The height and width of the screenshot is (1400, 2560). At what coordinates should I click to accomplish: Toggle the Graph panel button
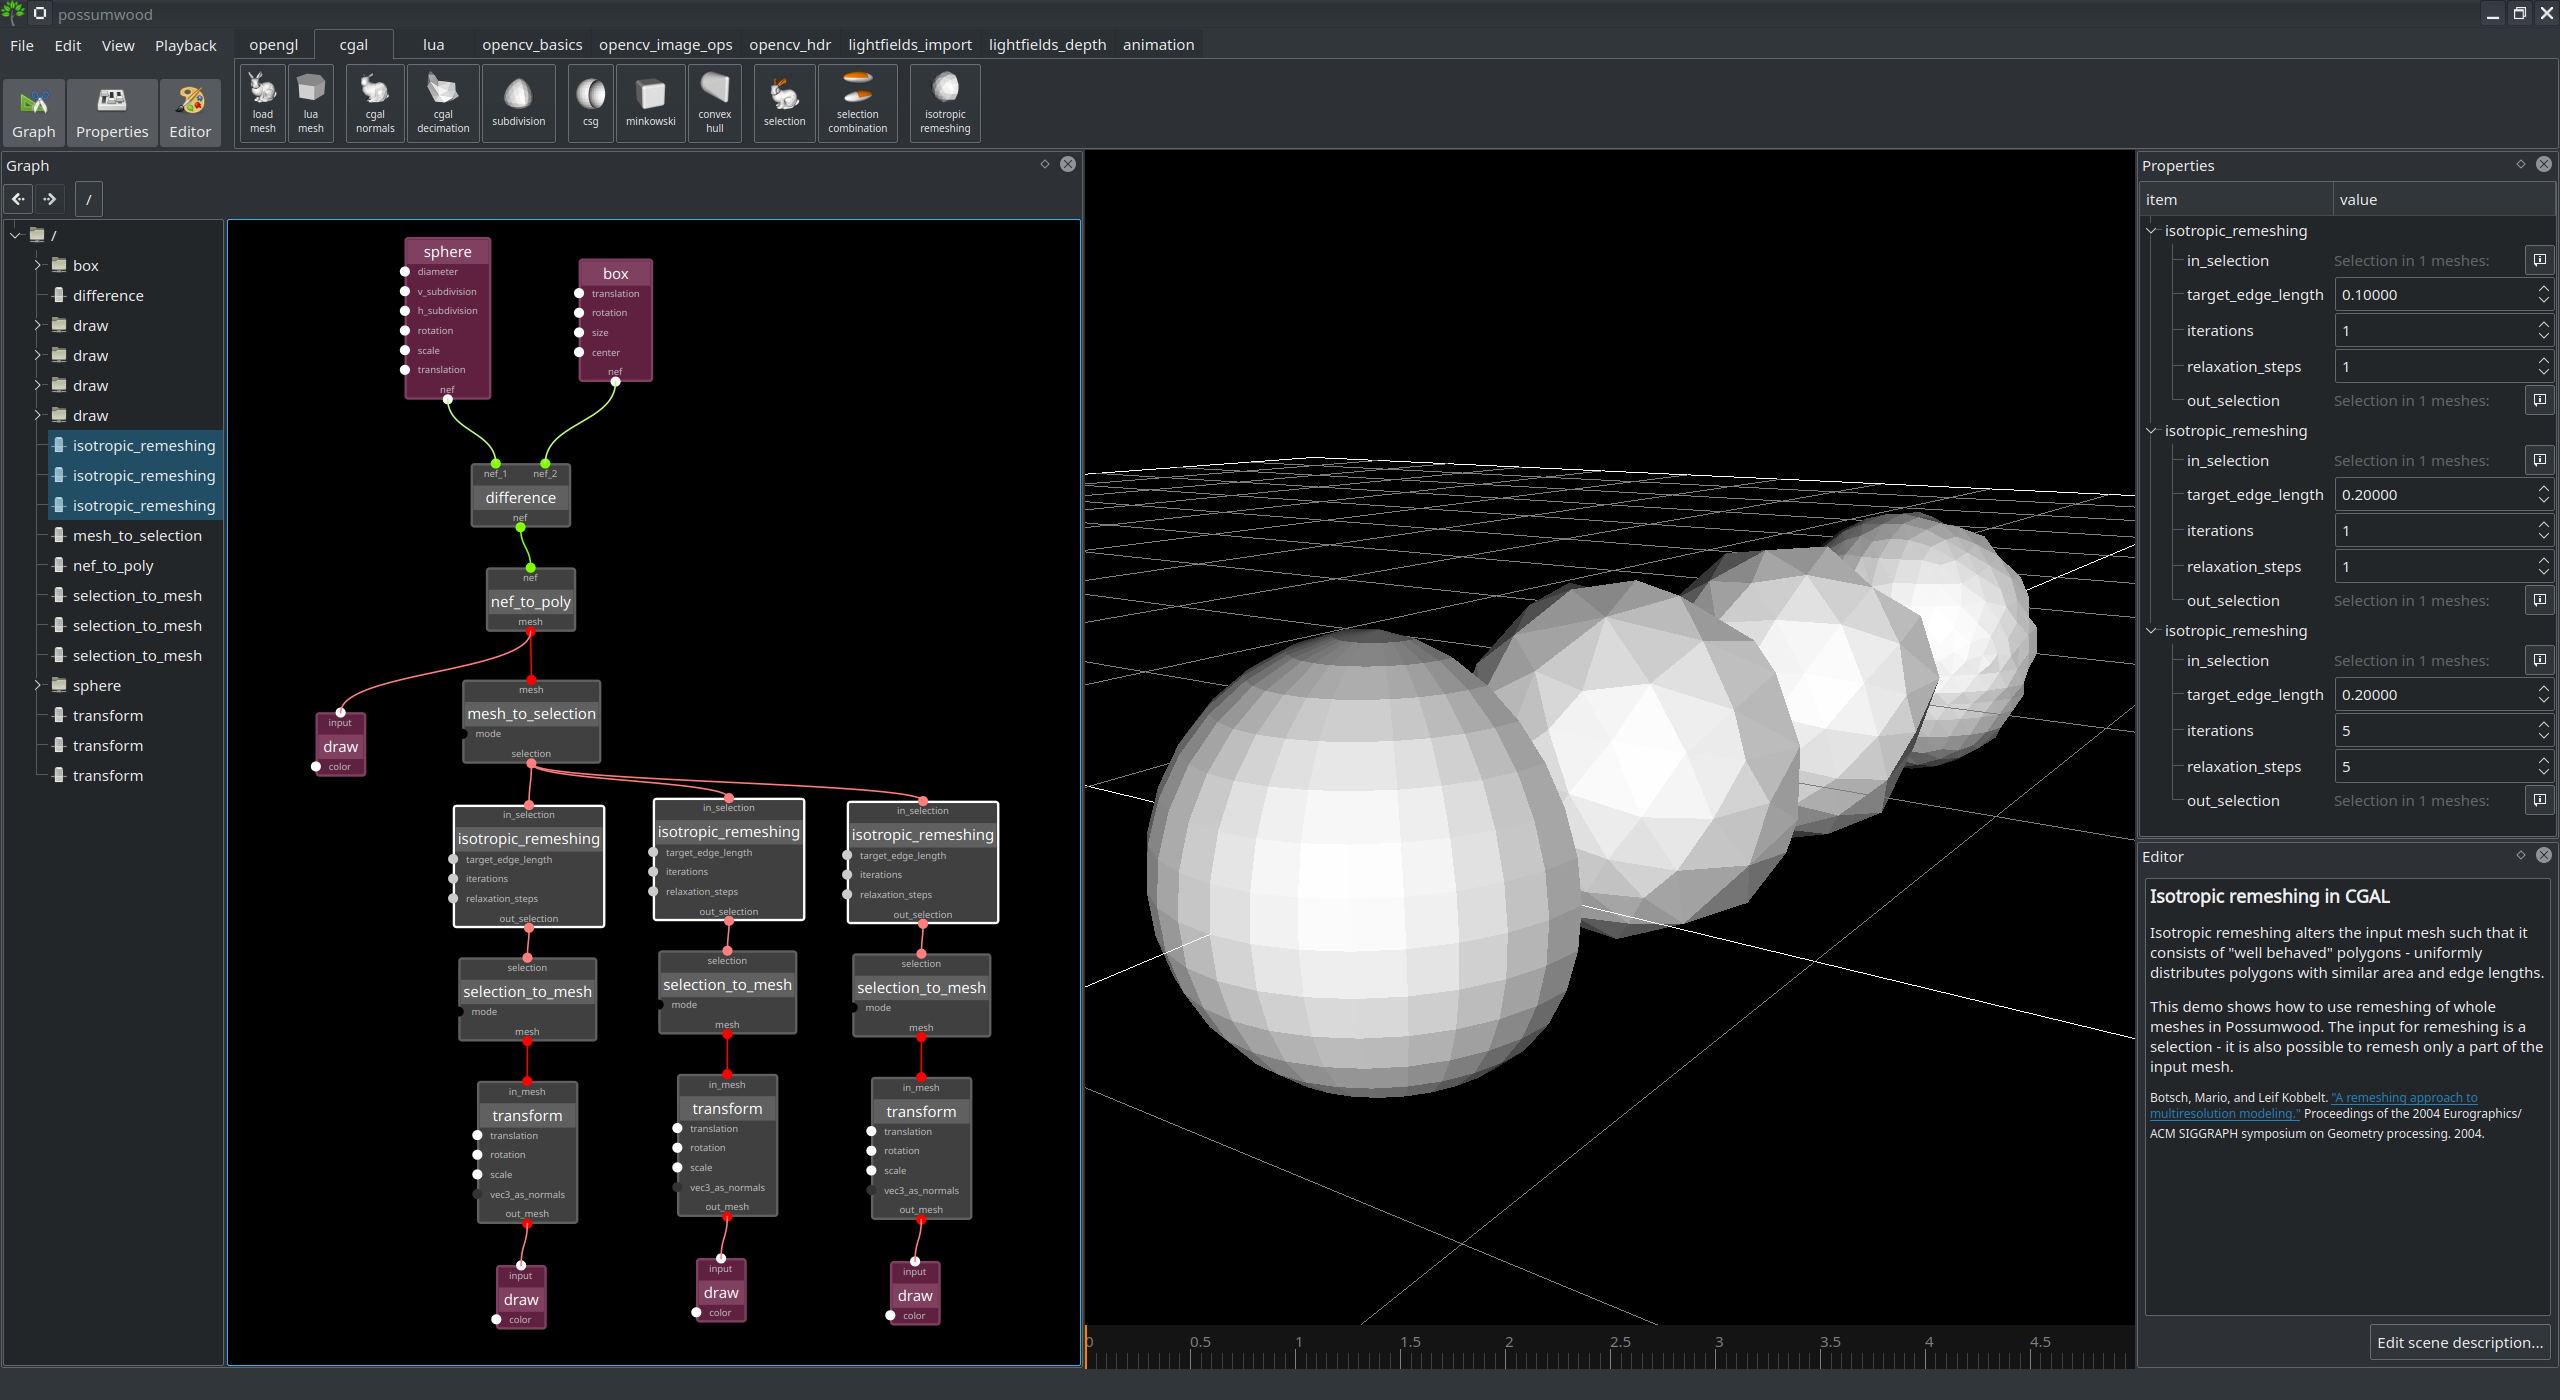[34, 112]
